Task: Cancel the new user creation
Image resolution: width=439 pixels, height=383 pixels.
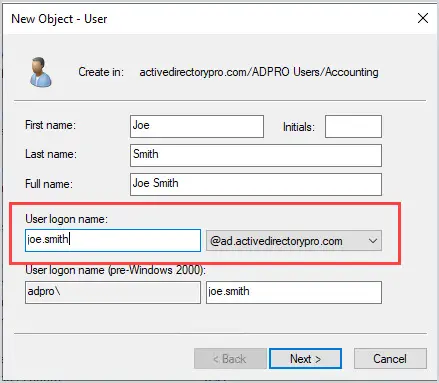Action: 390,359
